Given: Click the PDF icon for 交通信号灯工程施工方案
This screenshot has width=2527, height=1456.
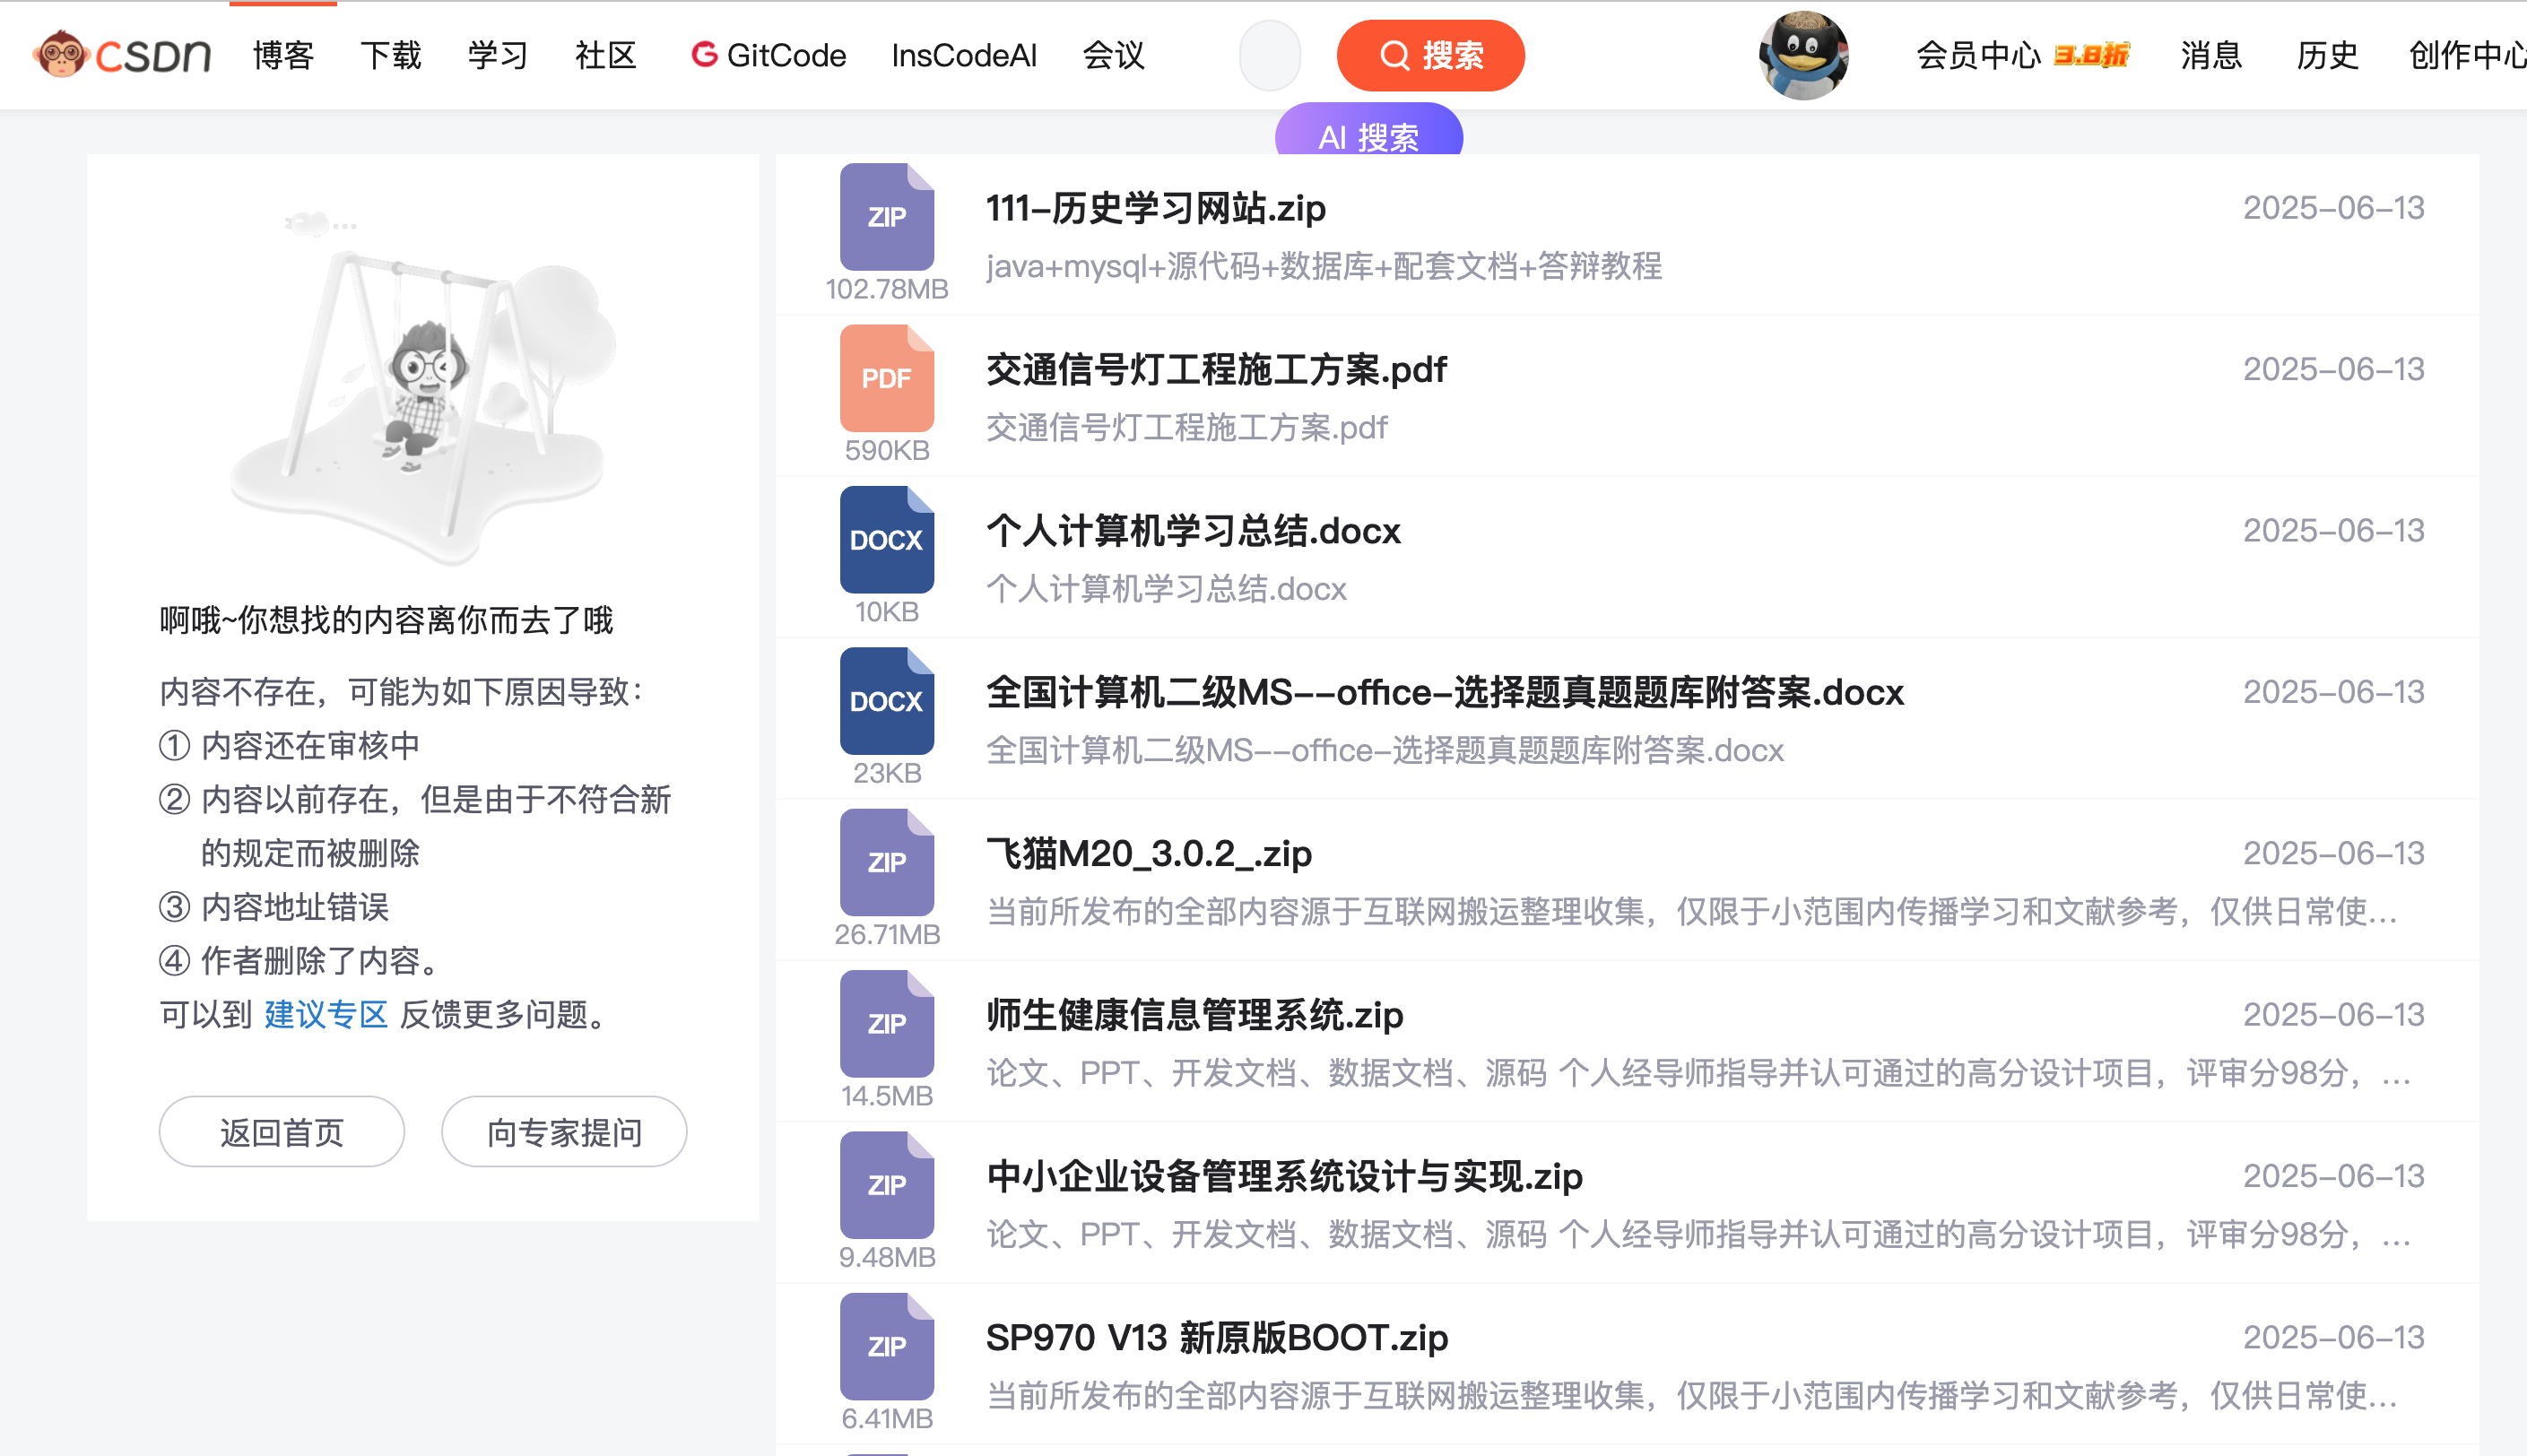Looking at the screenshot, I should pos(886,378).
